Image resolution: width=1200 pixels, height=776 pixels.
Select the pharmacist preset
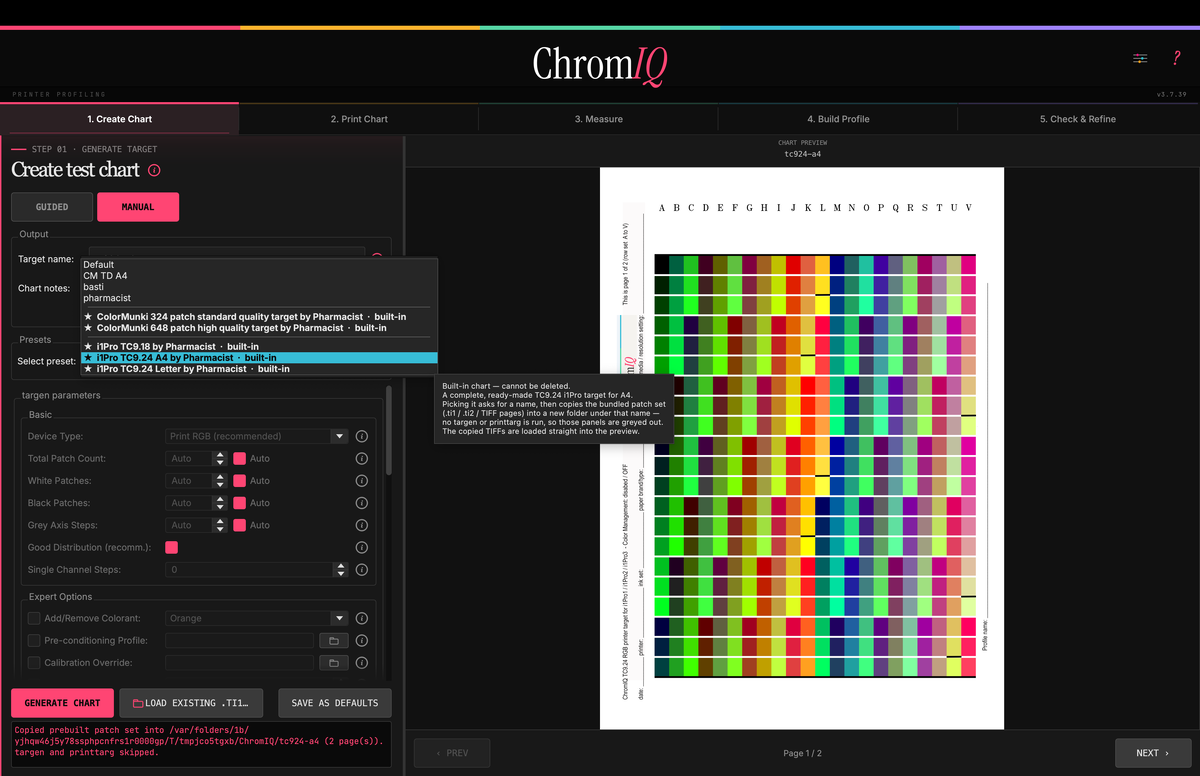(259, 298)
